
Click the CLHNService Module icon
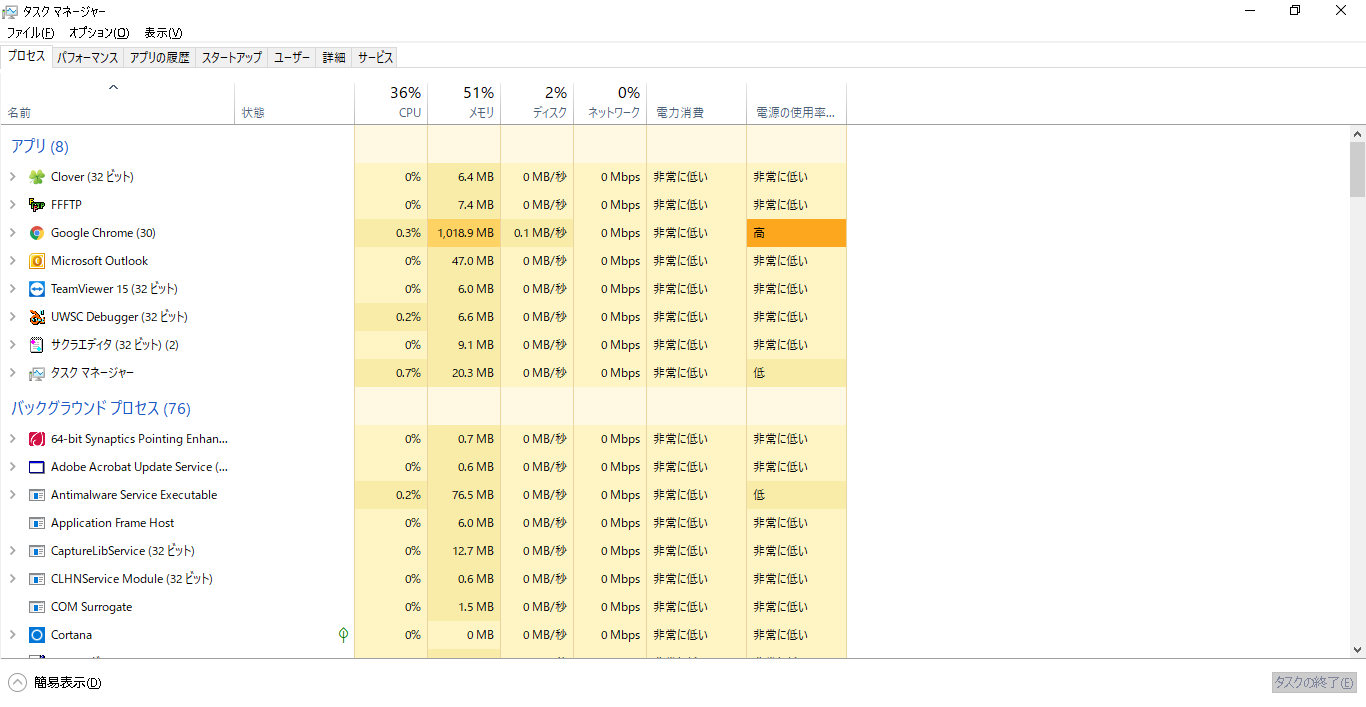click(37, 579)
